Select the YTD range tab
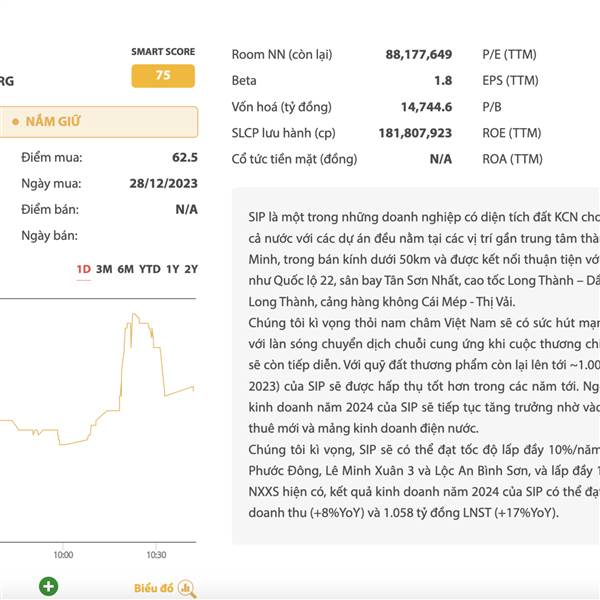600x600 pixels. (x=150, y=269)
